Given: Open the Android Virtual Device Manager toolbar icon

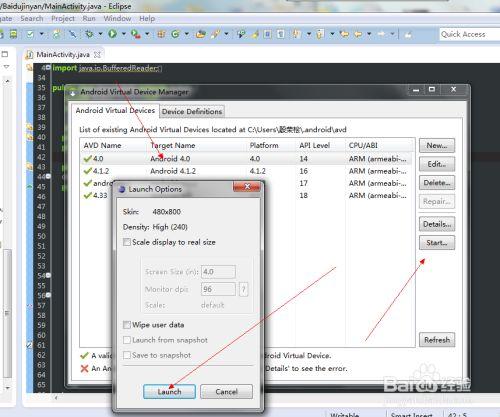Looking at the screenshot, I should 13,34.
